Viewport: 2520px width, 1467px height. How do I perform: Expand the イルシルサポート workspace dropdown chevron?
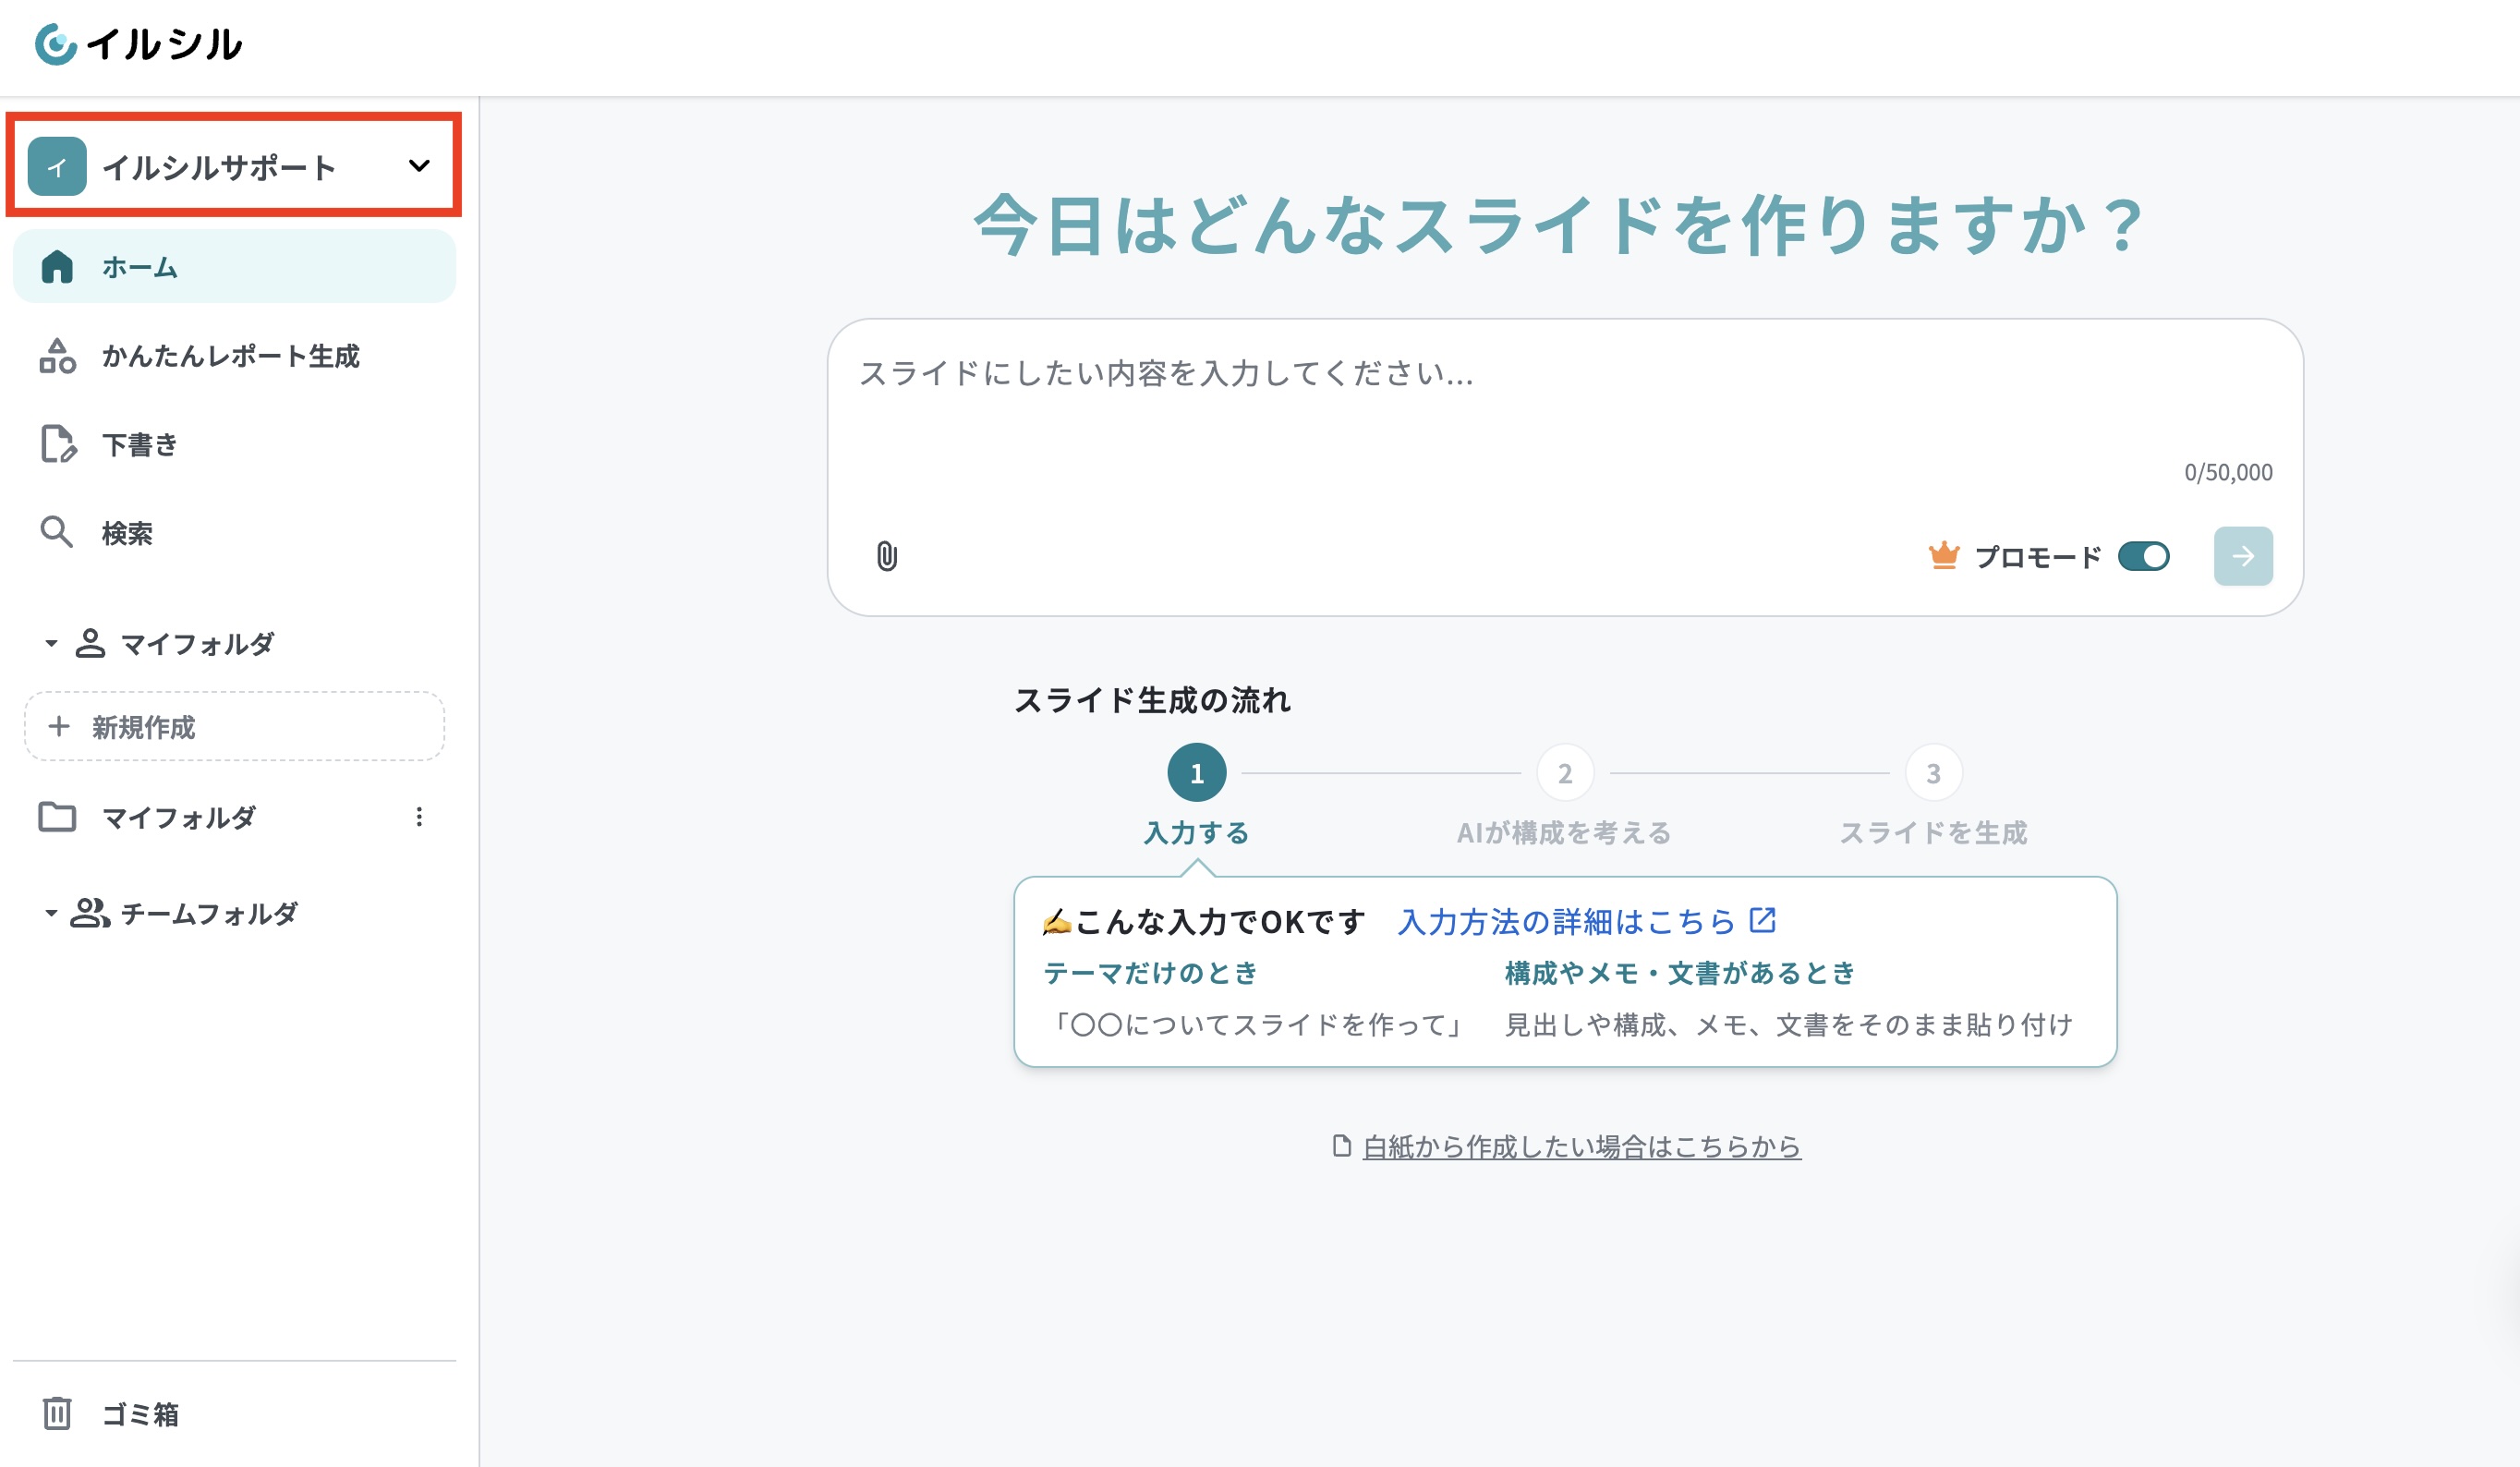[419, 166]
